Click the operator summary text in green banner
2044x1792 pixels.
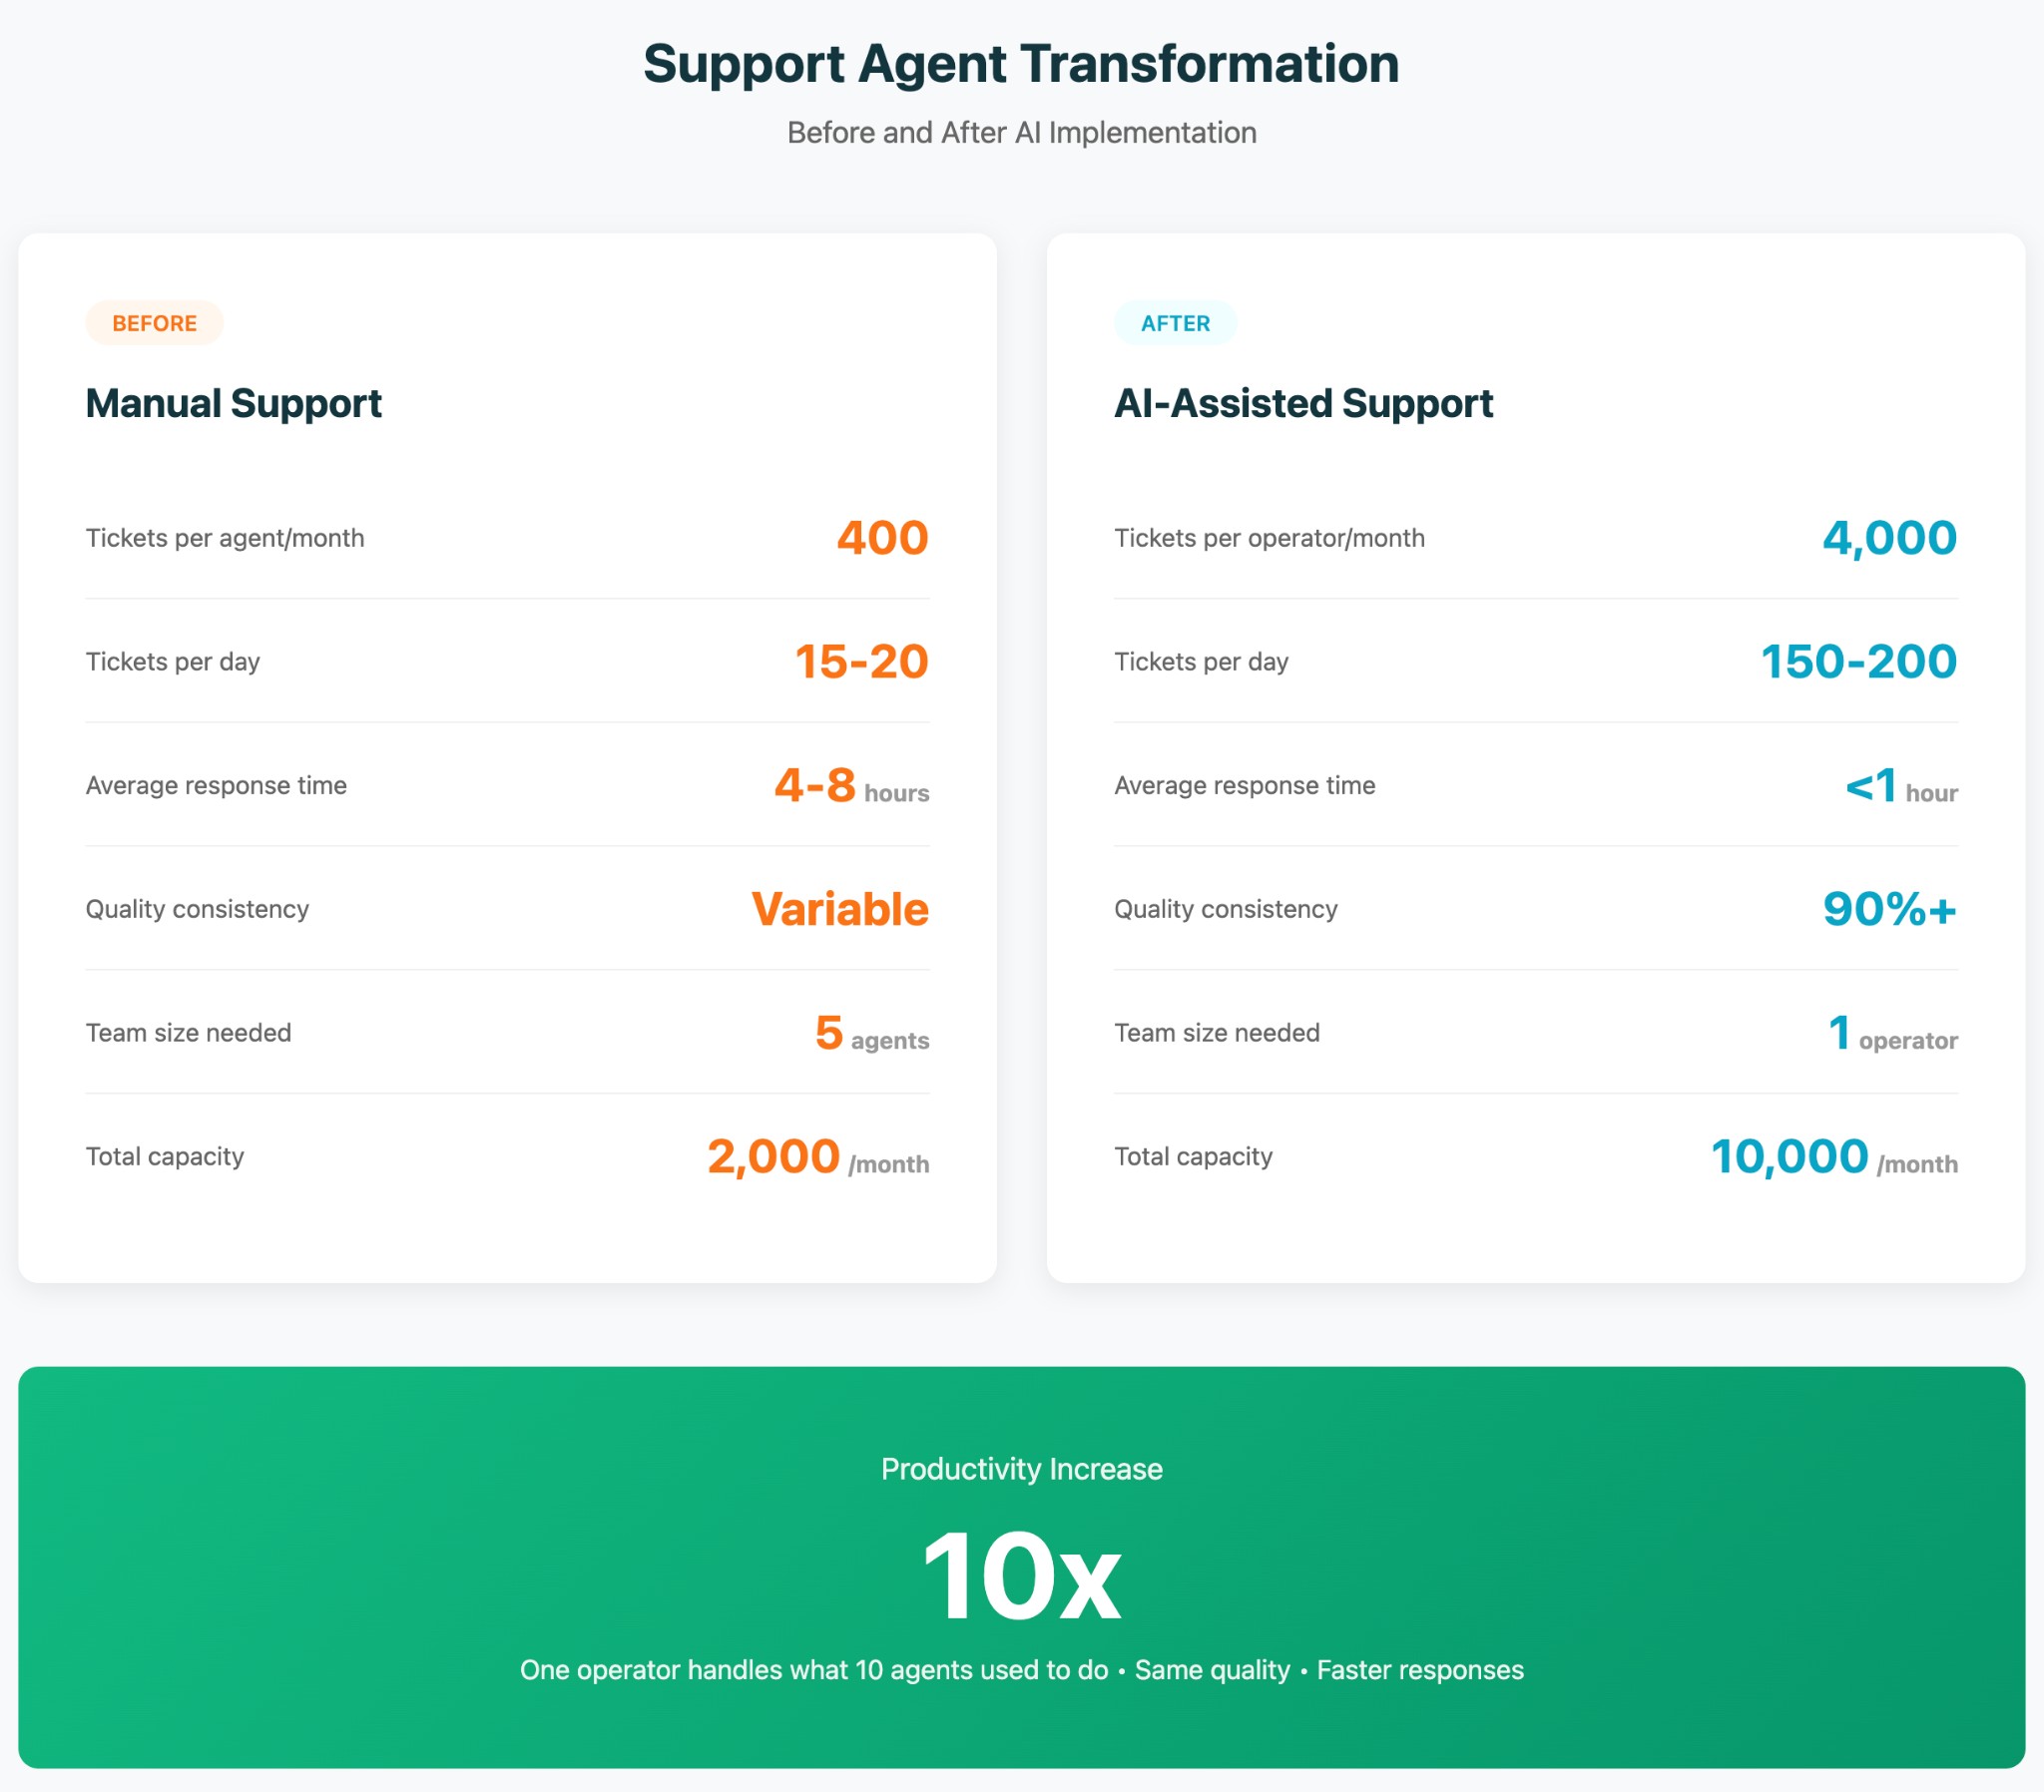(x=1021, y=1669)
